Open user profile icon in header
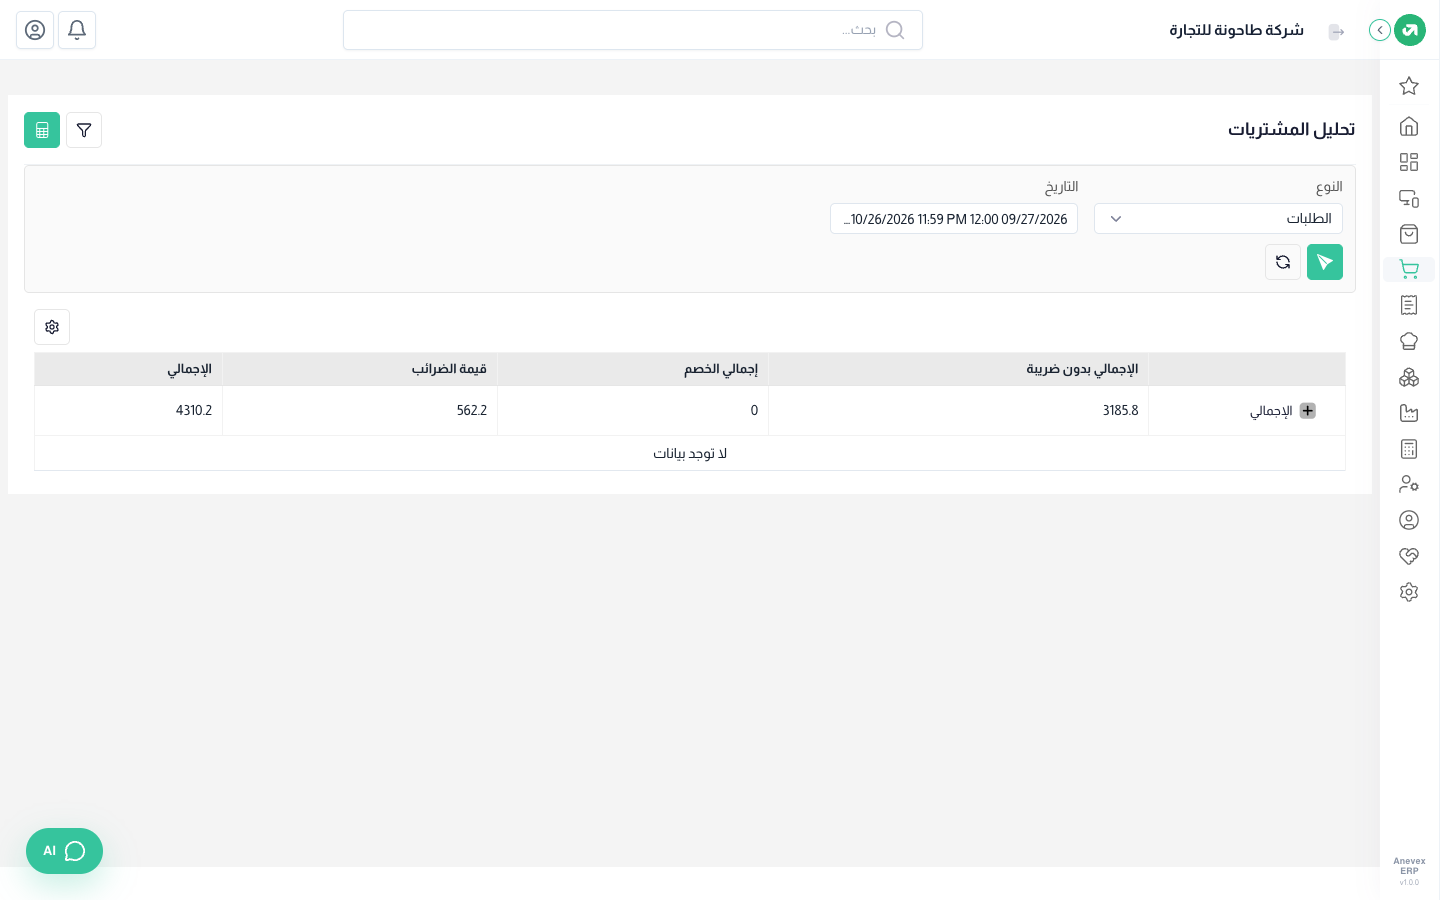The height and width of the screenshot is (900, 1440). [35, 30]
